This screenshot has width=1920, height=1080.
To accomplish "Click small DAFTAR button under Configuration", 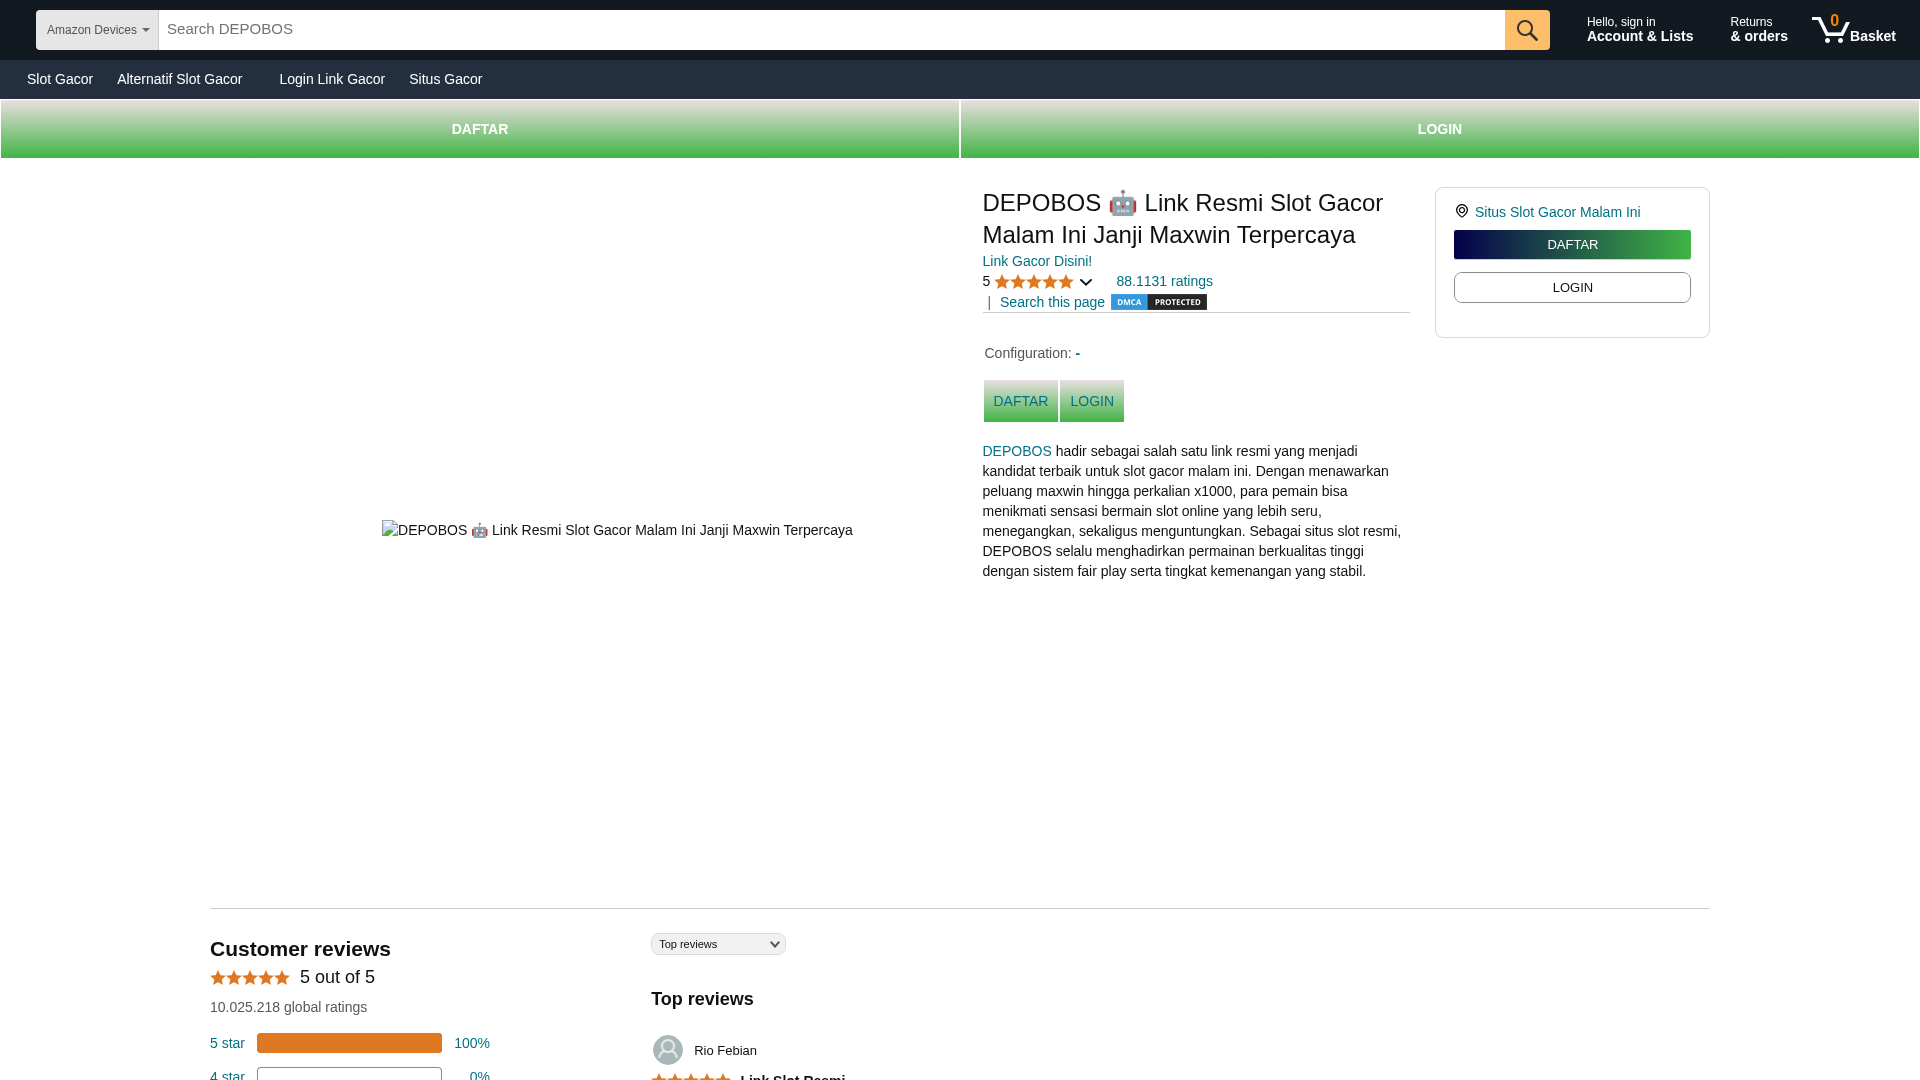I will pyautogui.click(x=1020, y=401).
